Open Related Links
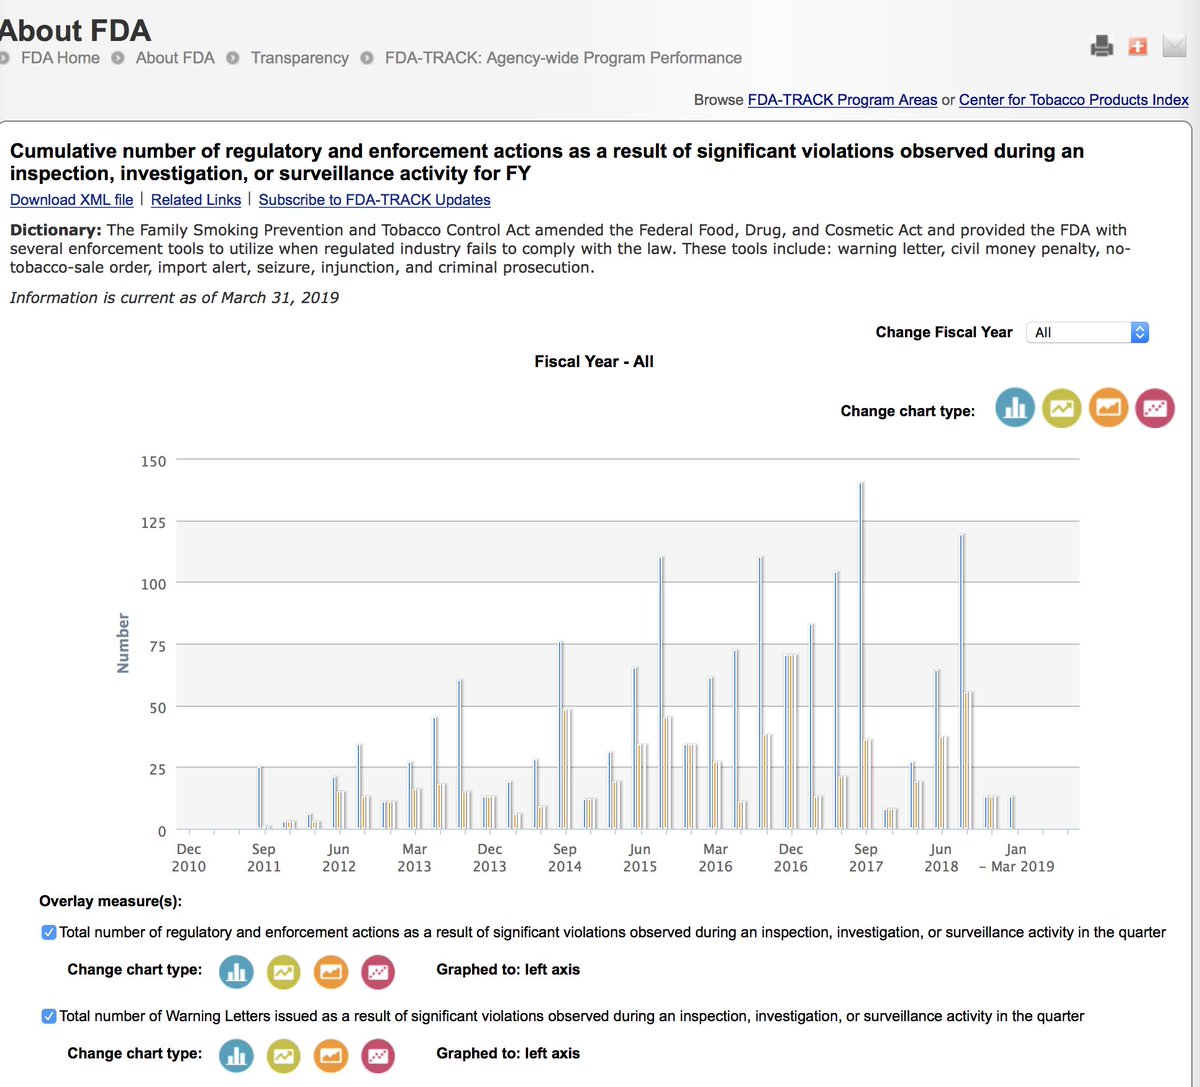Viewport: 1200px width, 1087px height. click(196, 200)
